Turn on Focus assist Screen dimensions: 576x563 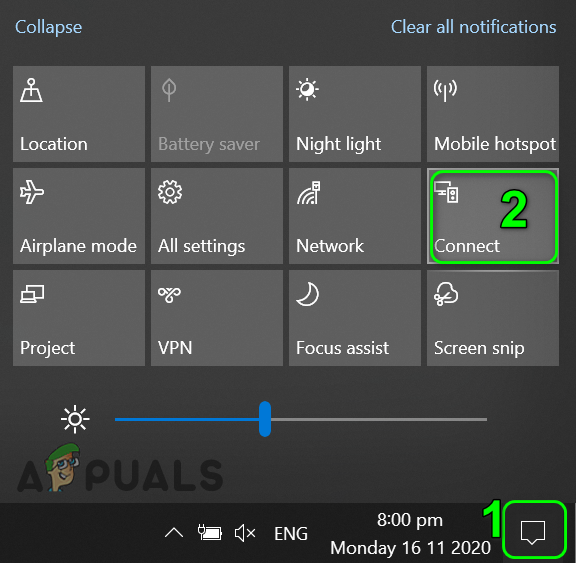355,318
